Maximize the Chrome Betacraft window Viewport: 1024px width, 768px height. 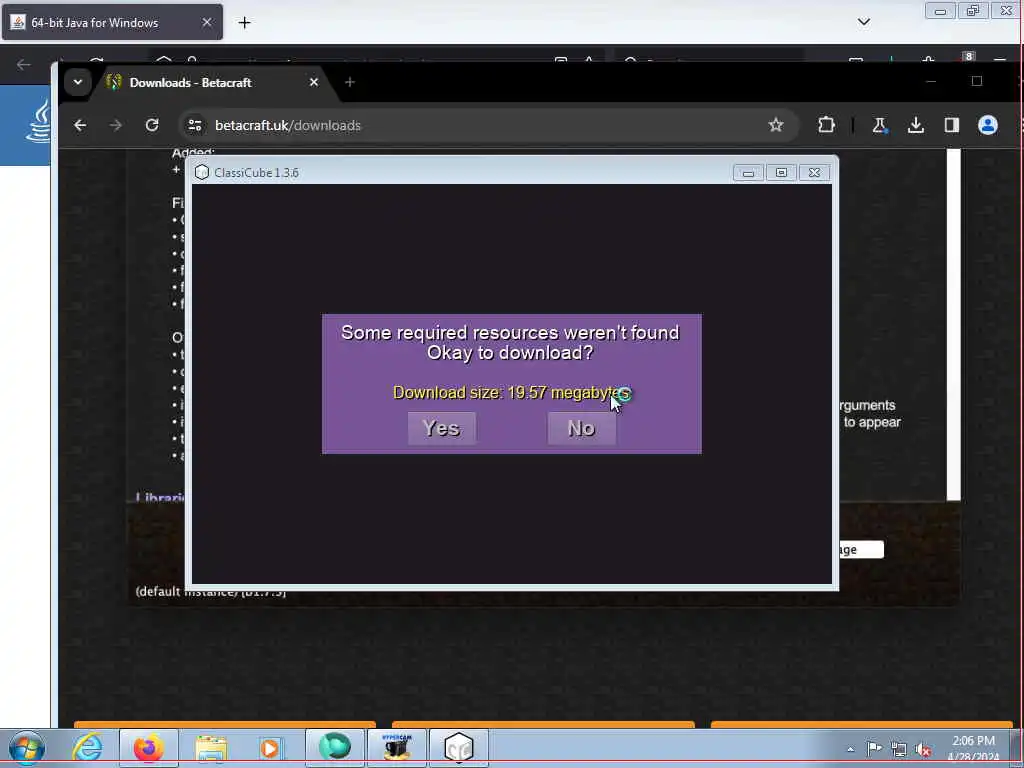coord(976,82)
